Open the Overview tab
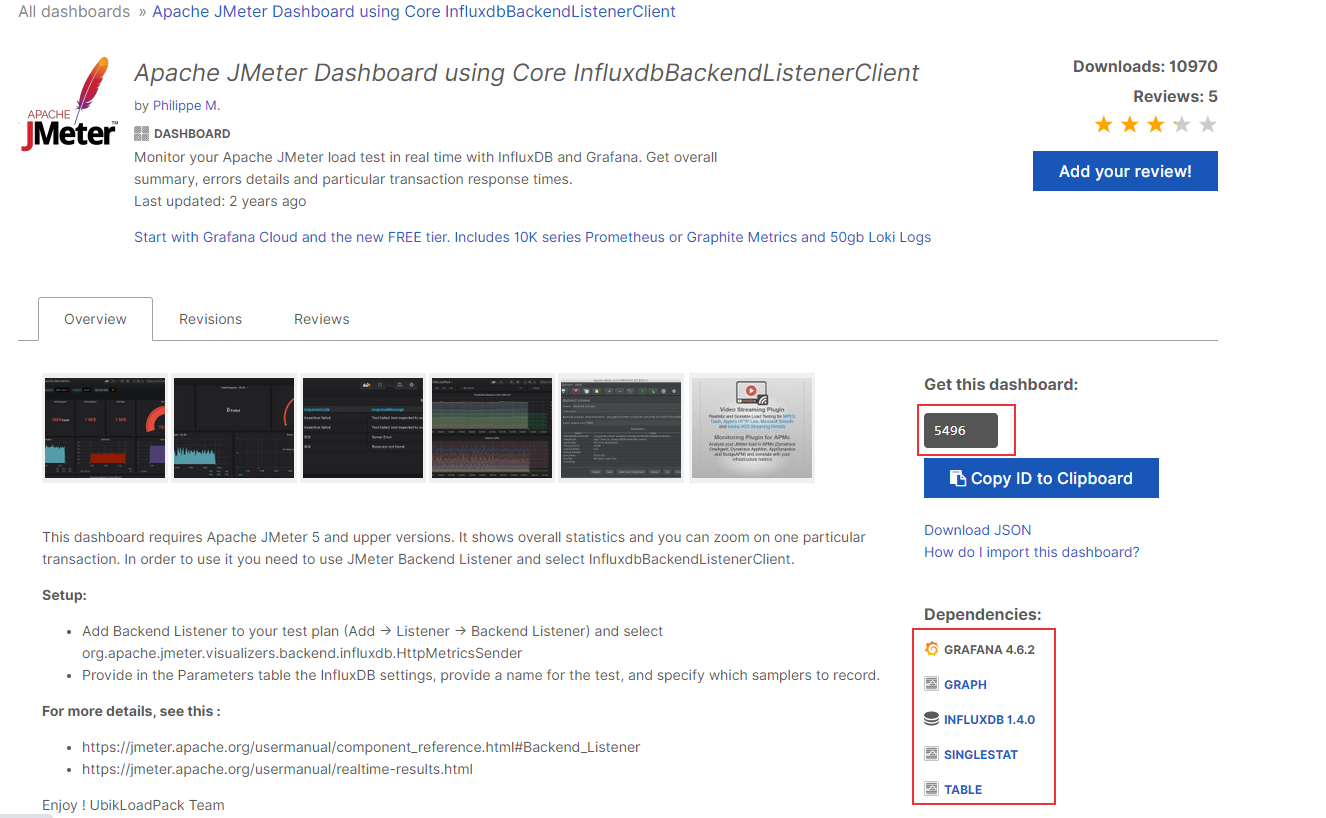Image resolution: width=1326 pixels, height=818 pixels. pyautogui.click(x=95, y=319)
